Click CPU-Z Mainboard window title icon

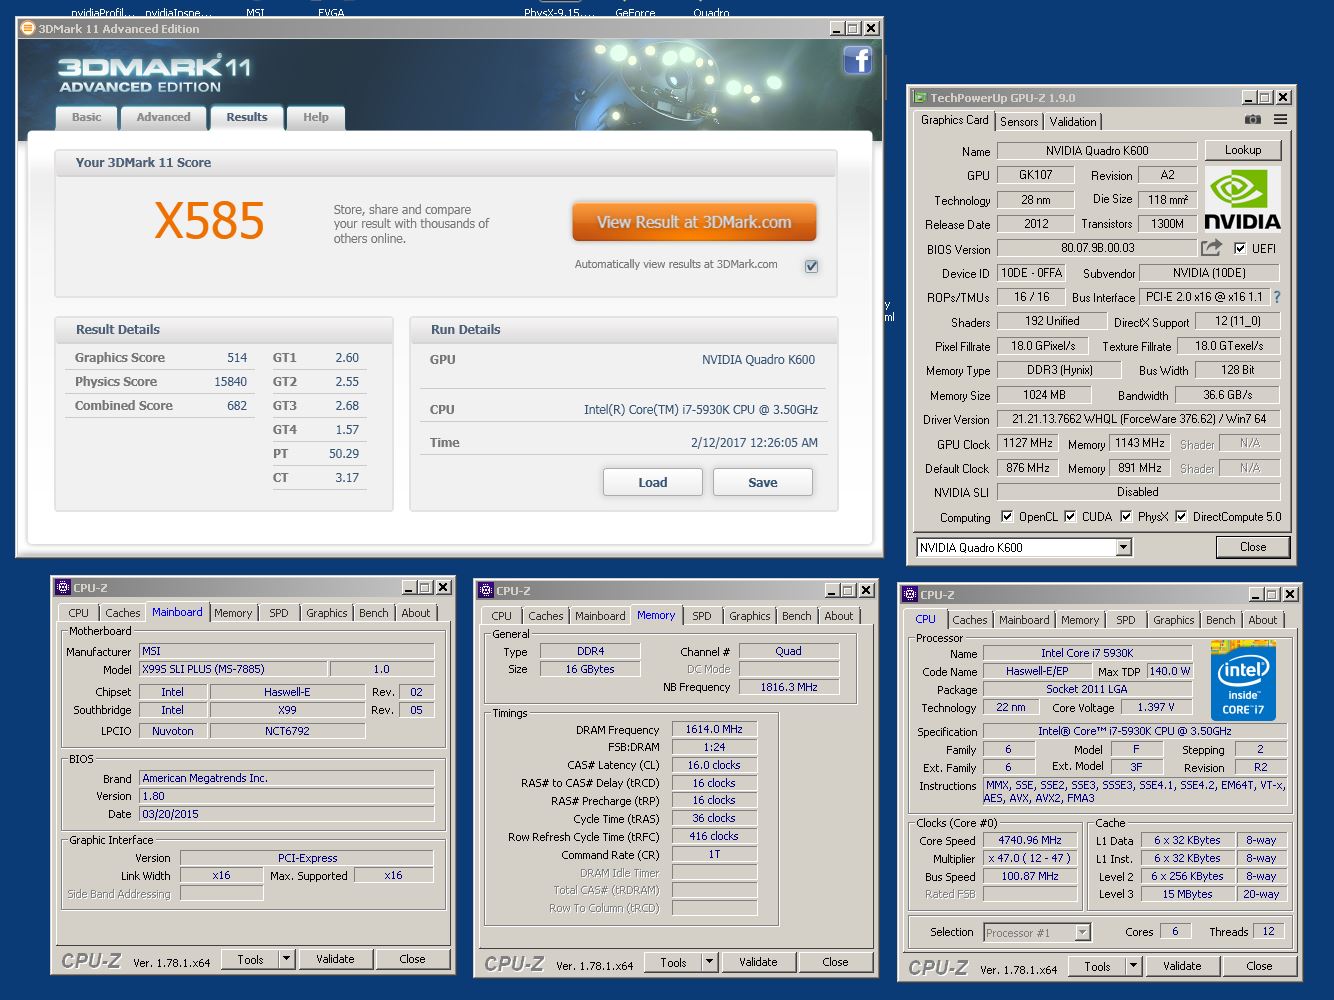(x=62, y=587)
